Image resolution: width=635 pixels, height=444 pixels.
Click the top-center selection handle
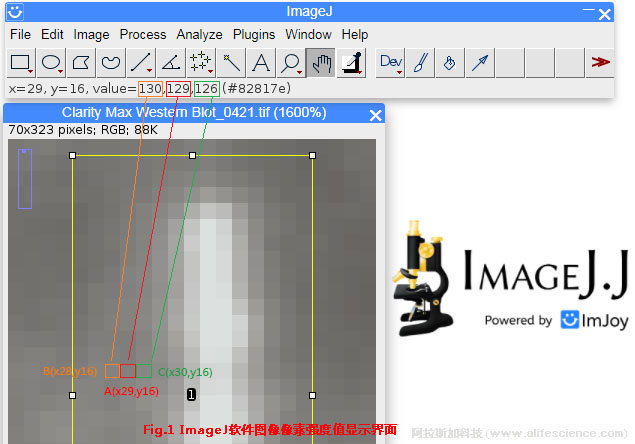click(192, 155)
